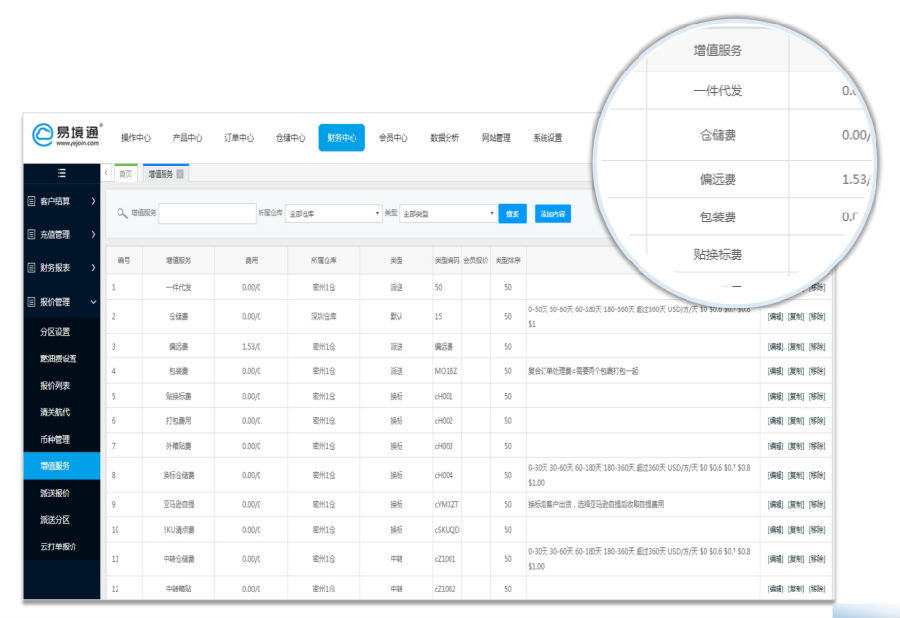Open 网站管理 in top navigation

tap(496, 138)
